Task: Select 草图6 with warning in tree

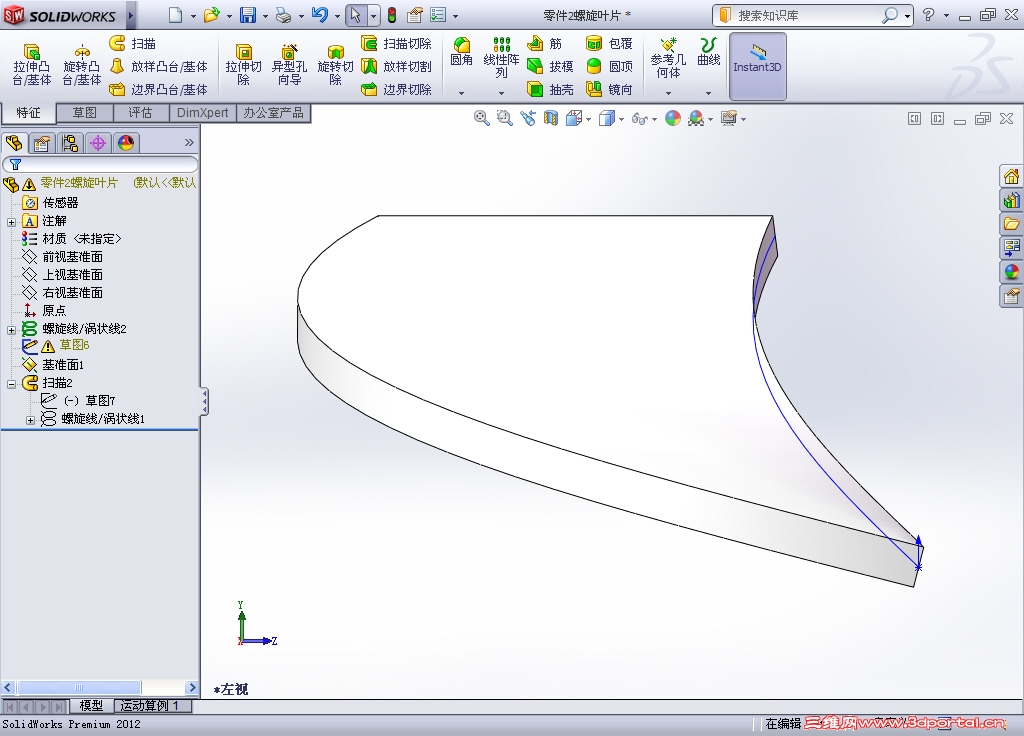Action: (56, 345)
